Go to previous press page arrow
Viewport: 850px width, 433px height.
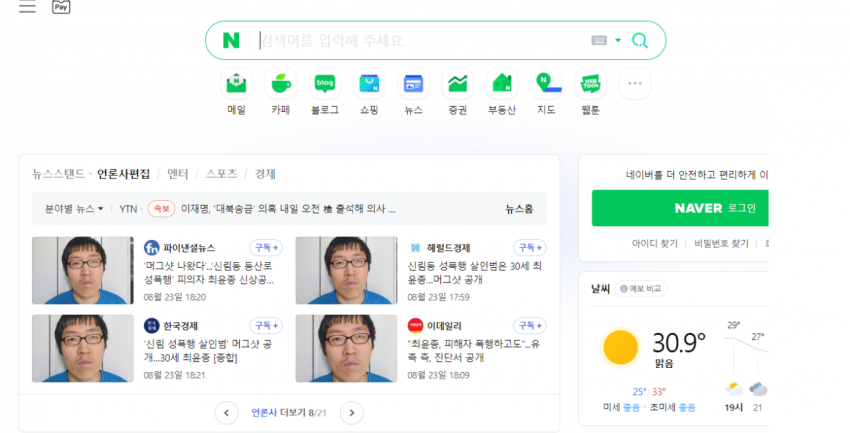pyautogui.click(x=227, y=413)
